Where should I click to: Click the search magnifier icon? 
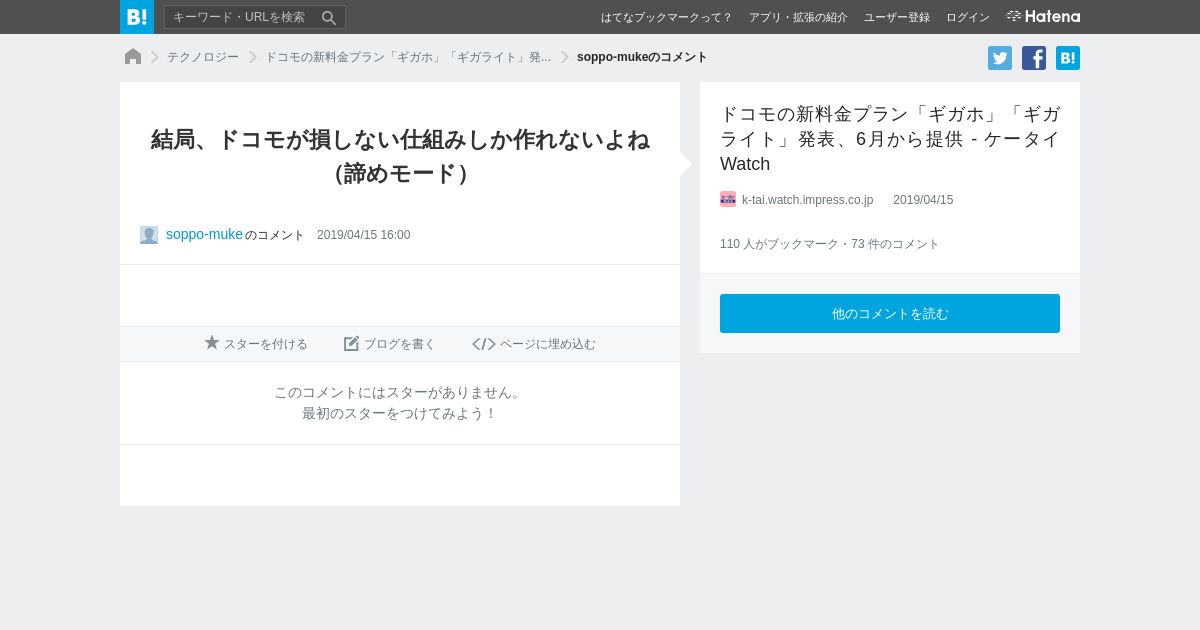(x=328, y=17)
